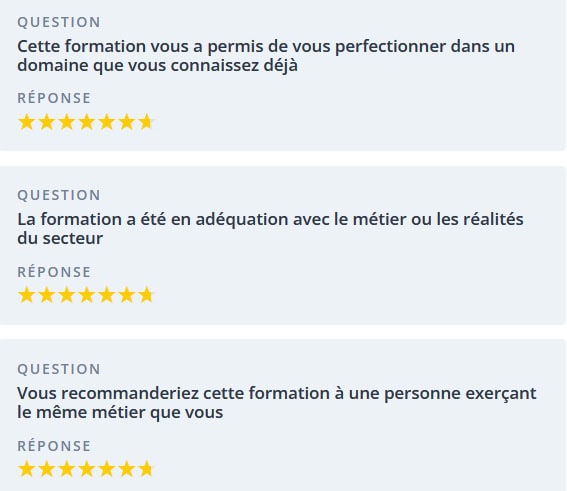Click the RÉPONSE label in the third card
This screenshot has width=567, height=491.
[54, 446]
